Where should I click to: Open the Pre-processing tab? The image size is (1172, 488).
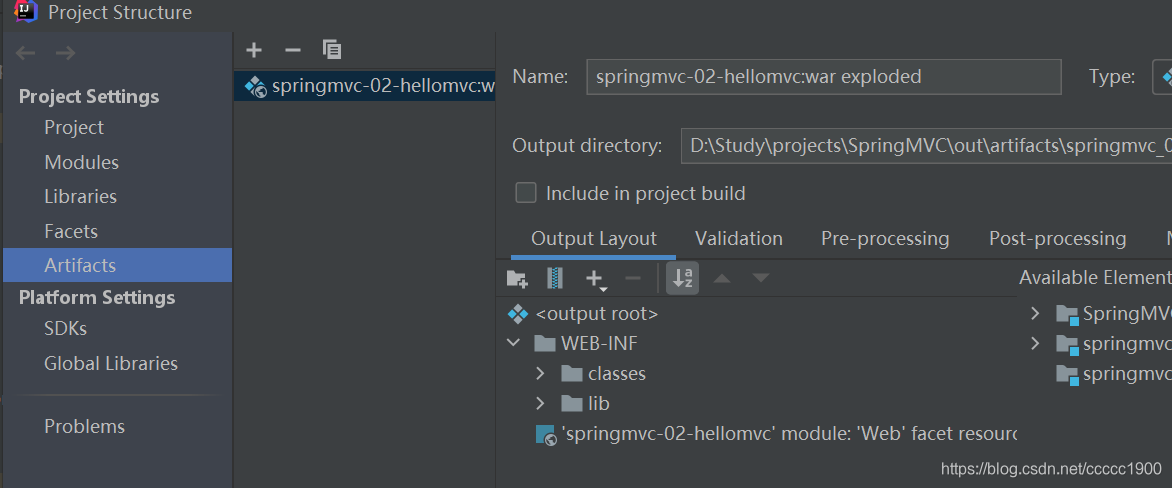click(885, 238)
